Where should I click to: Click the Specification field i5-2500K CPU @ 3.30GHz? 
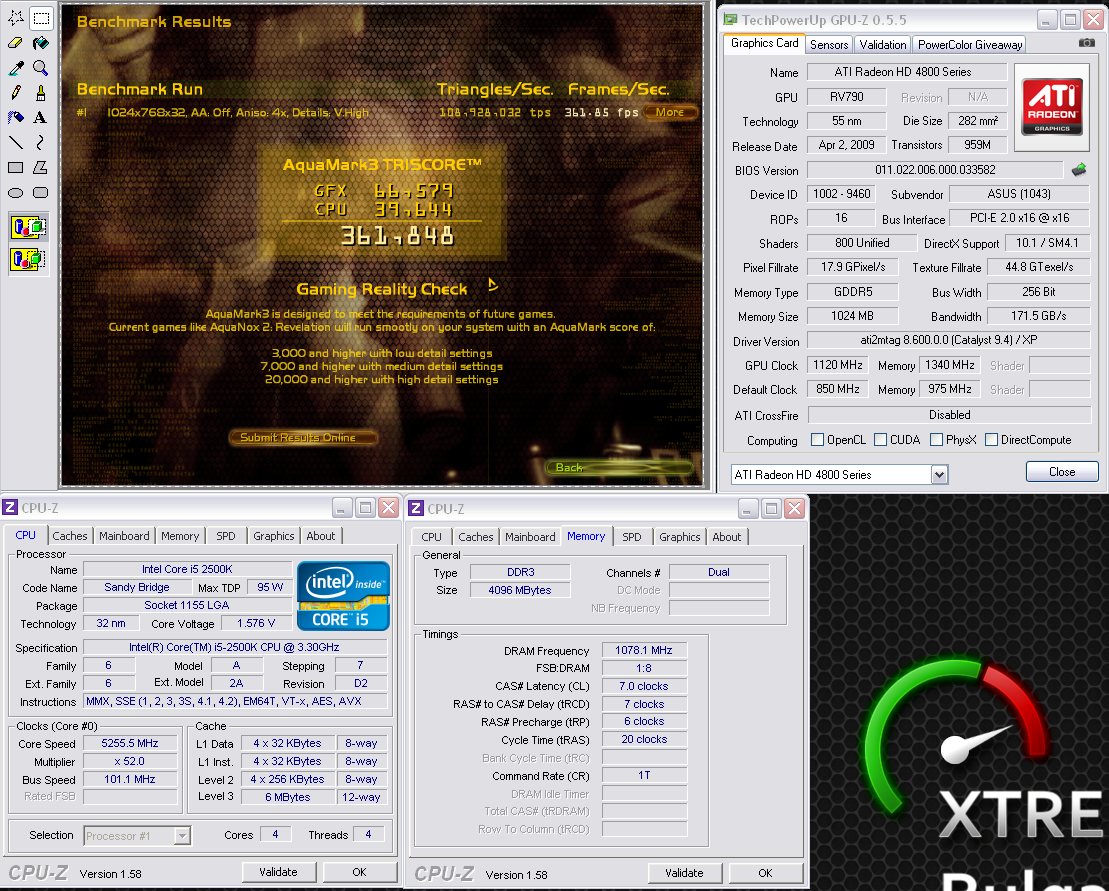coord(234,647)
